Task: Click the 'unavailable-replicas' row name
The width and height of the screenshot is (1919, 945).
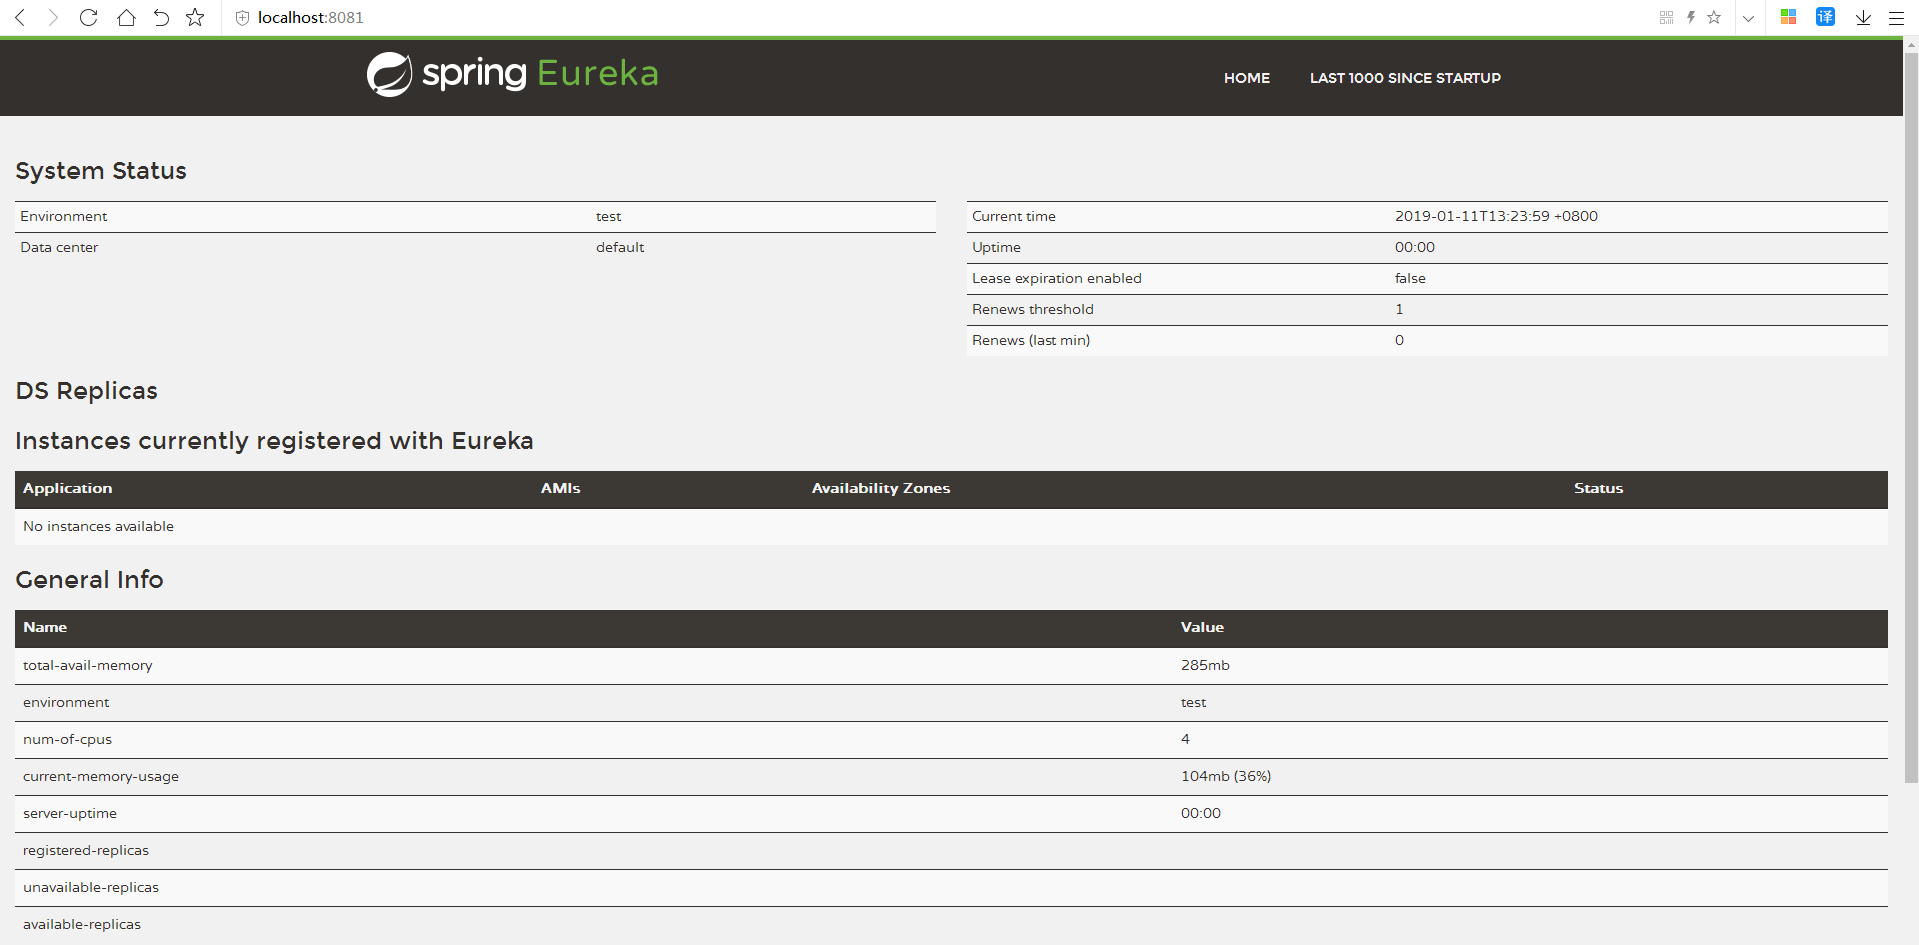Action: coord(91,887)
